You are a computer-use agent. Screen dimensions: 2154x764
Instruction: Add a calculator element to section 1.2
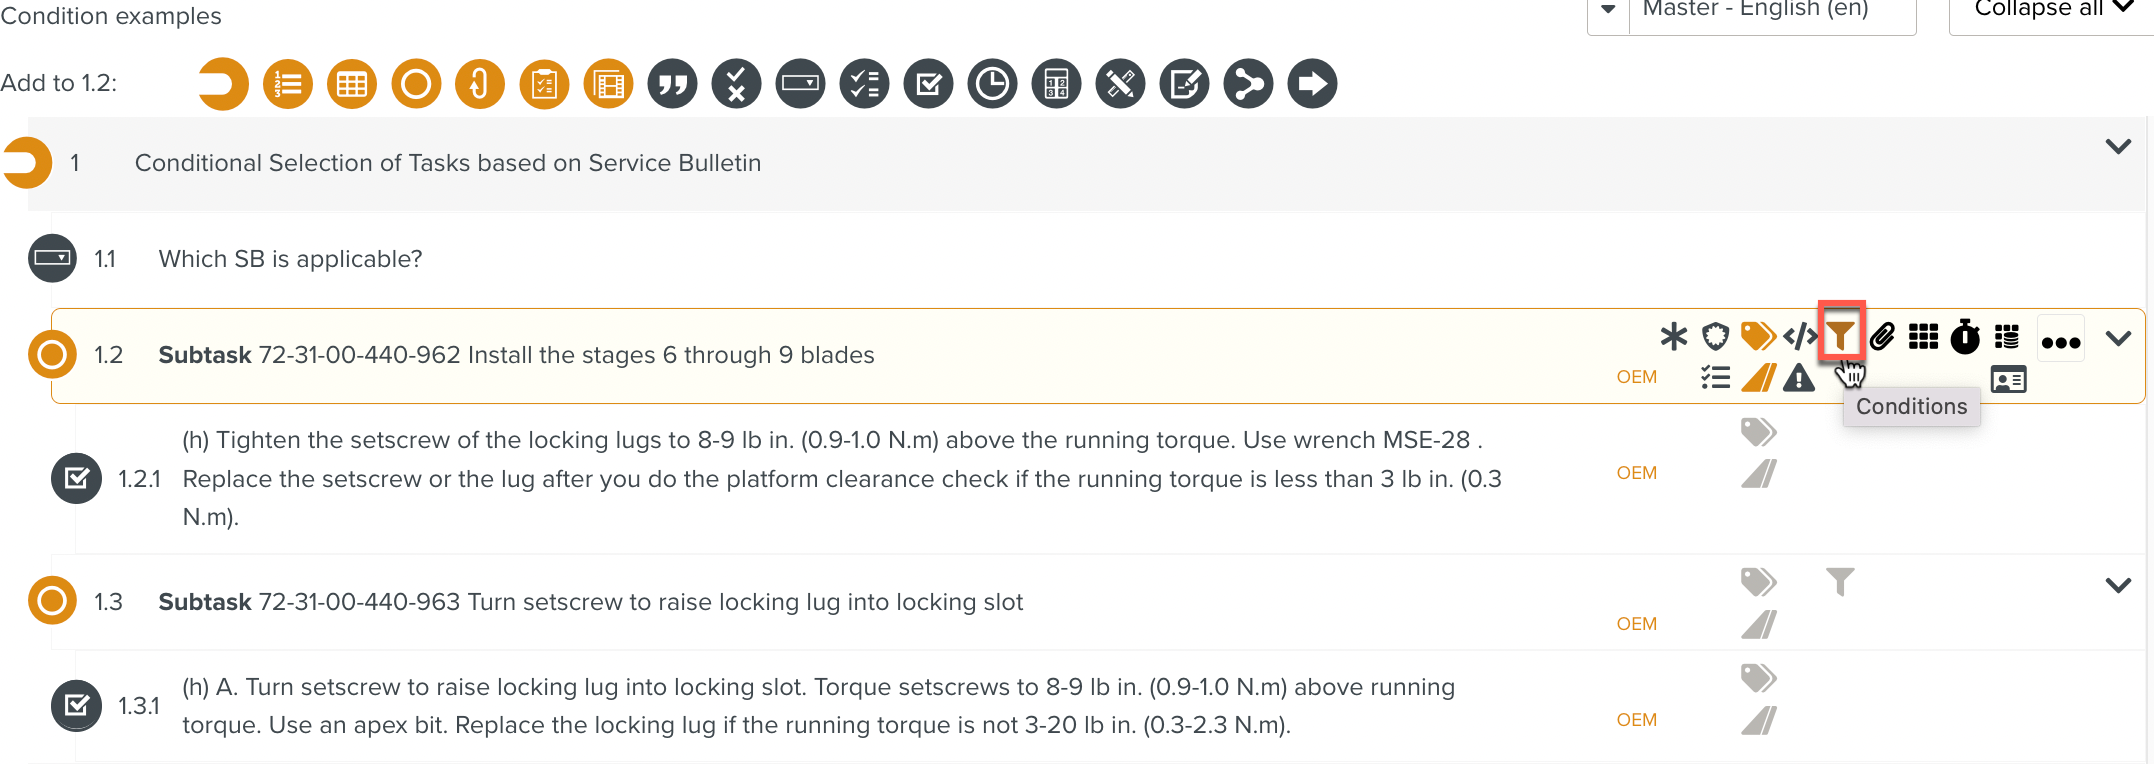(x=1056, y=83)
